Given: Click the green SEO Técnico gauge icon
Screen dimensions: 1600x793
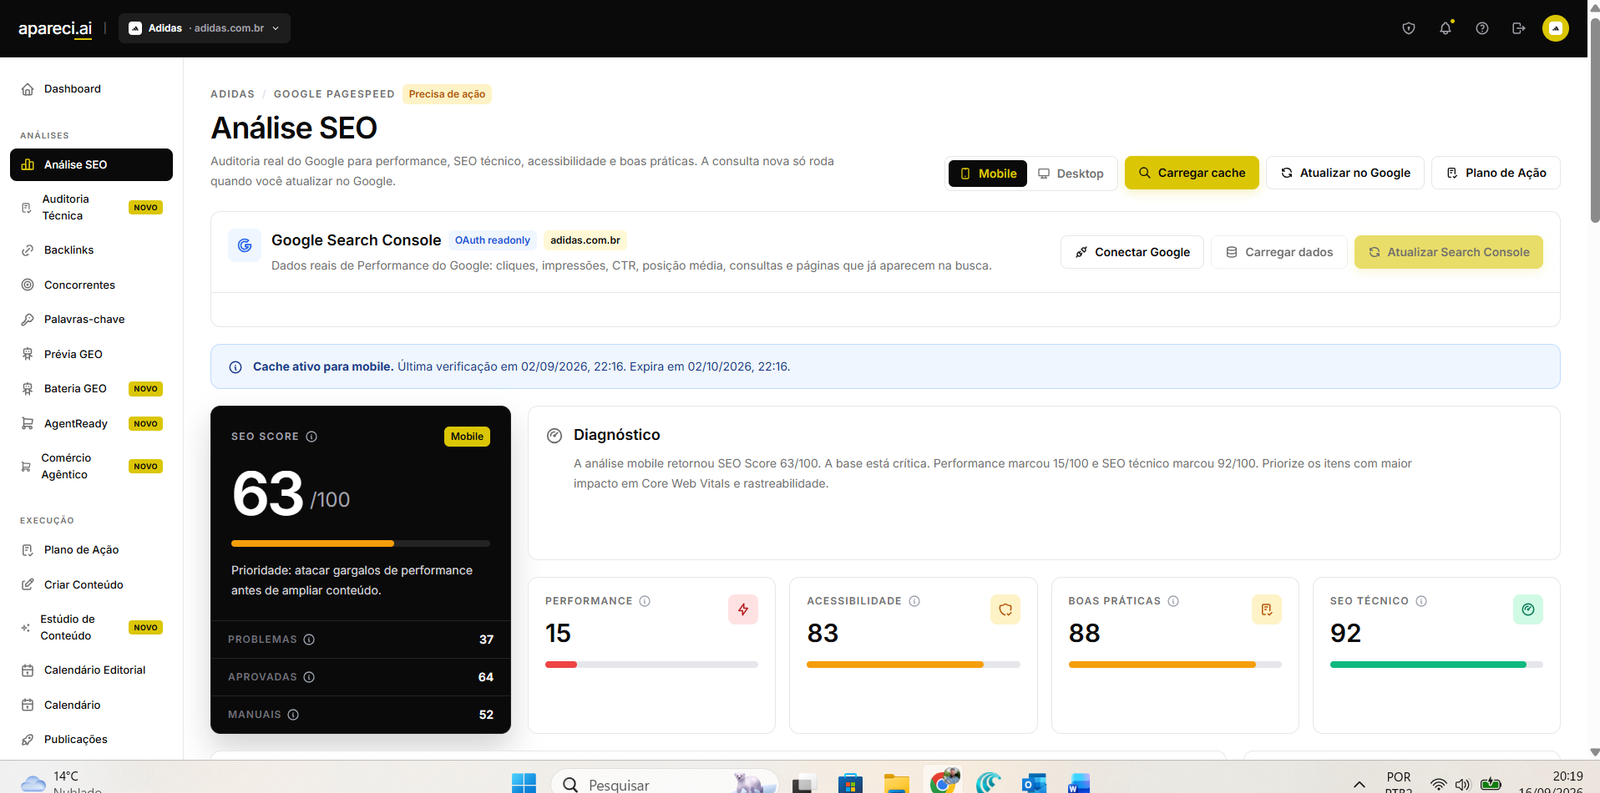Looking at the screenshot, I should pyautogui.click(x=1528, y=609).
